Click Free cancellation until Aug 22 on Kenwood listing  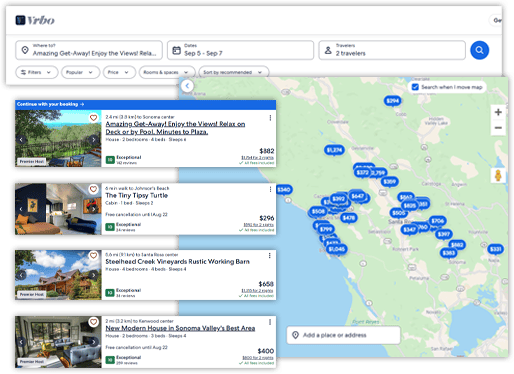(136, 348)
